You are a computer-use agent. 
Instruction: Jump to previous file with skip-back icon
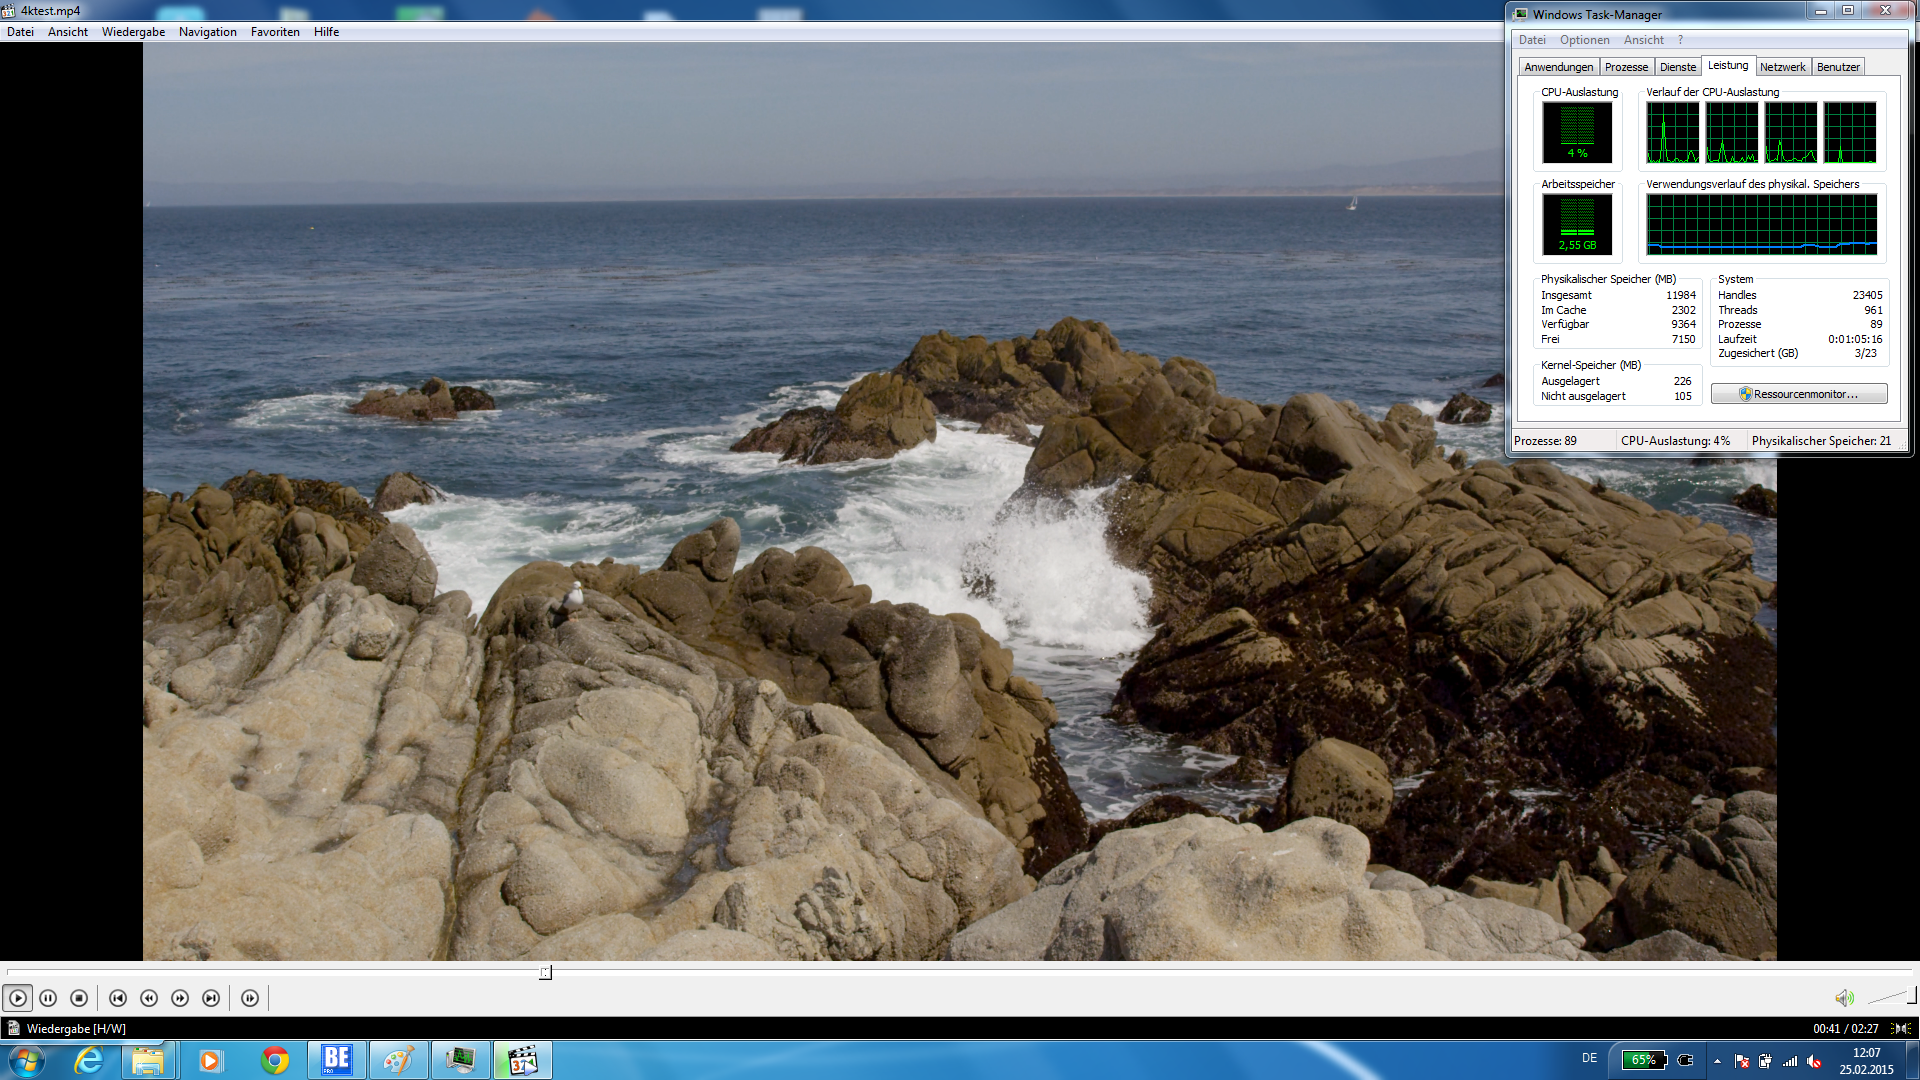[118, 998]
